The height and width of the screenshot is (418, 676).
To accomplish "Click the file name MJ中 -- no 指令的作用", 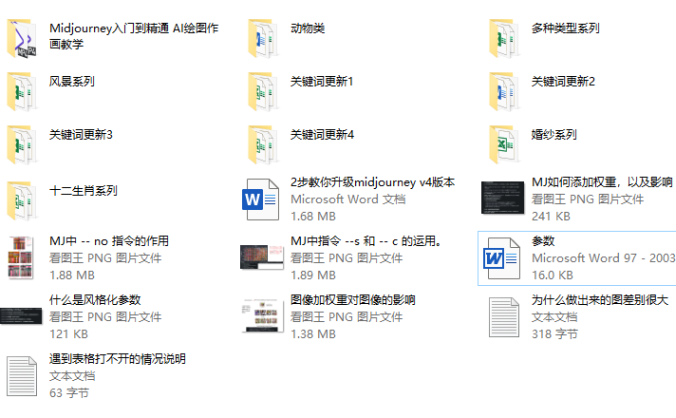I will click(109, 241).
